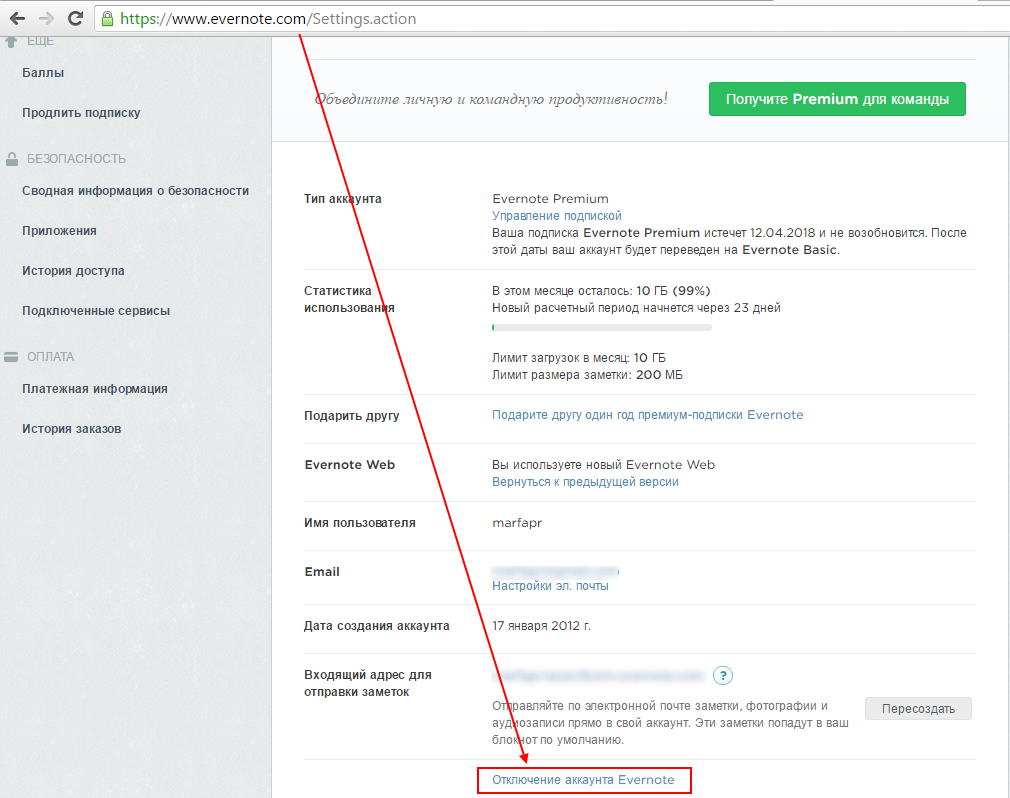This screenshot has width=1010, height=798.
Task: Click the browser back arrow
Action: [x=17, y=19]
